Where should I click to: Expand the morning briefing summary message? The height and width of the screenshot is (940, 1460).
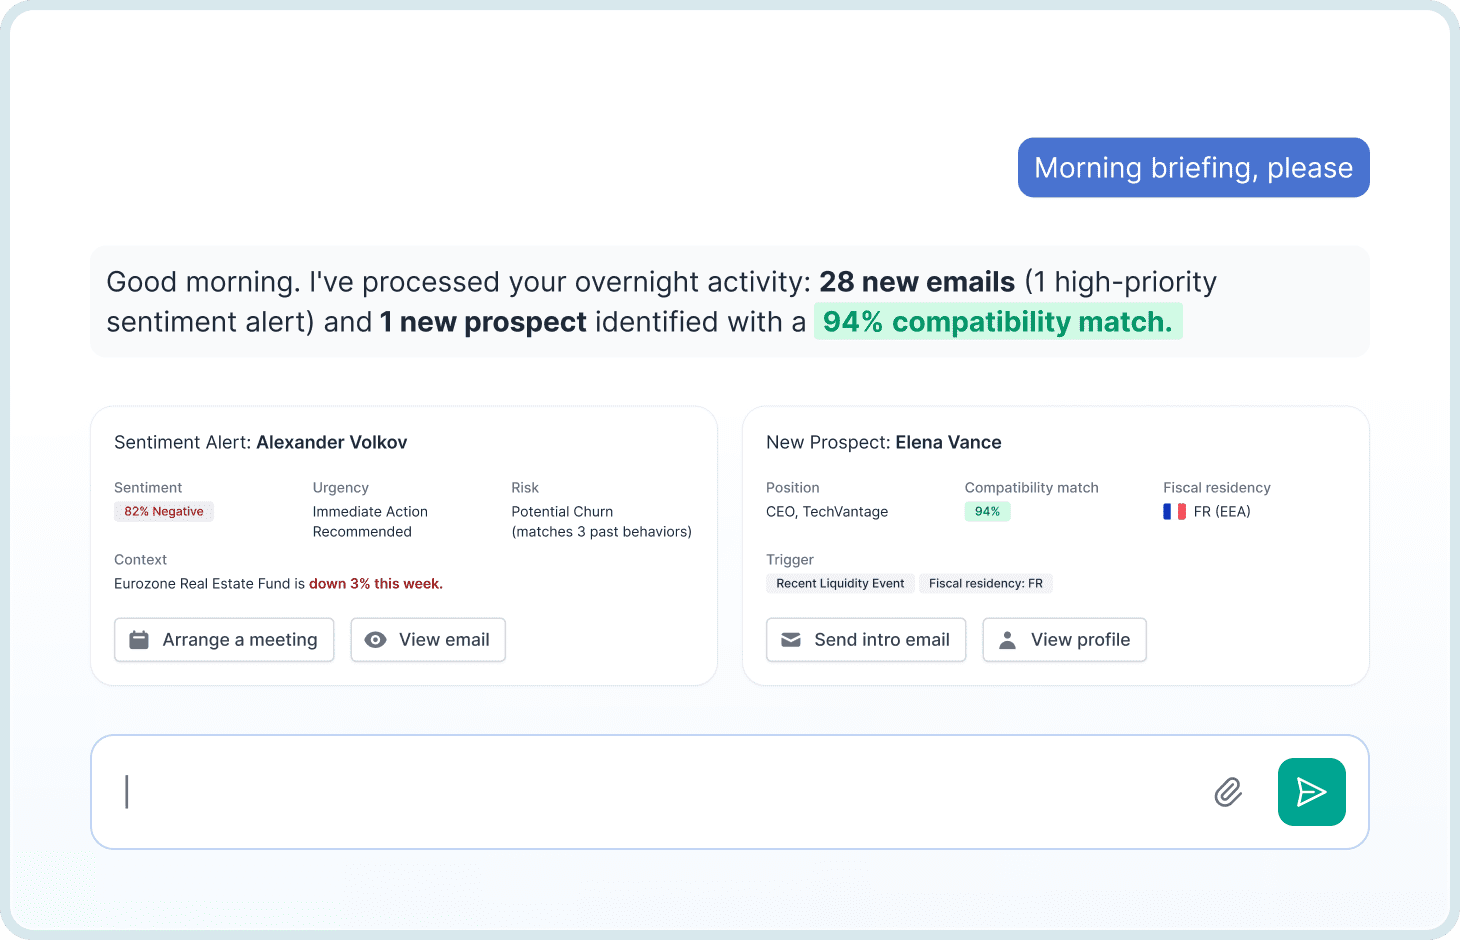point(730,301)
